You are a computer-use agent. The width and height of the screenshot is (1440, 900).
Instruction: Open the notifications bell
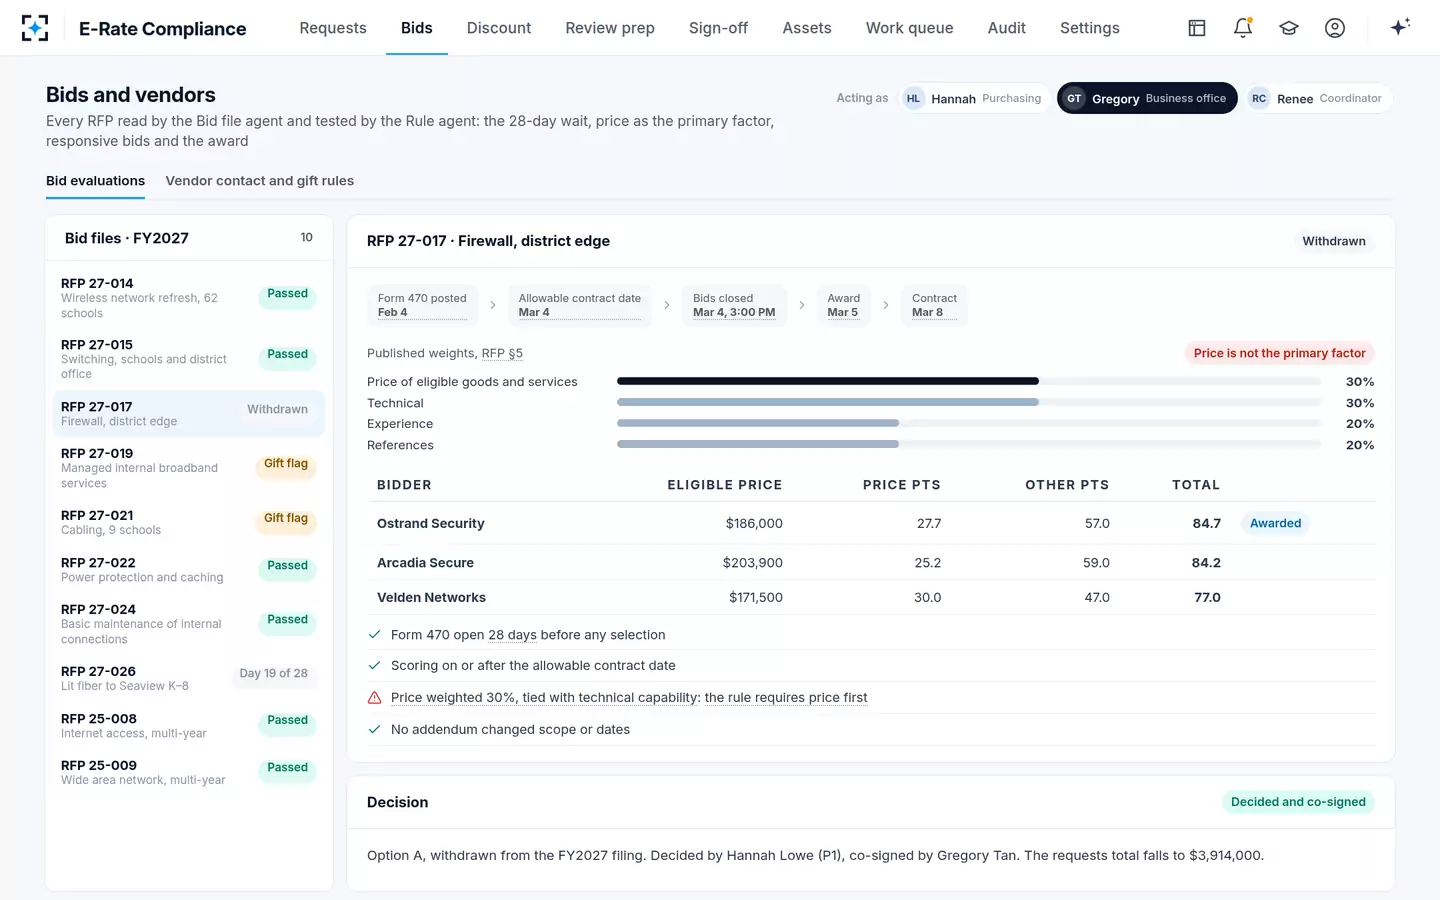(1243, 28)
